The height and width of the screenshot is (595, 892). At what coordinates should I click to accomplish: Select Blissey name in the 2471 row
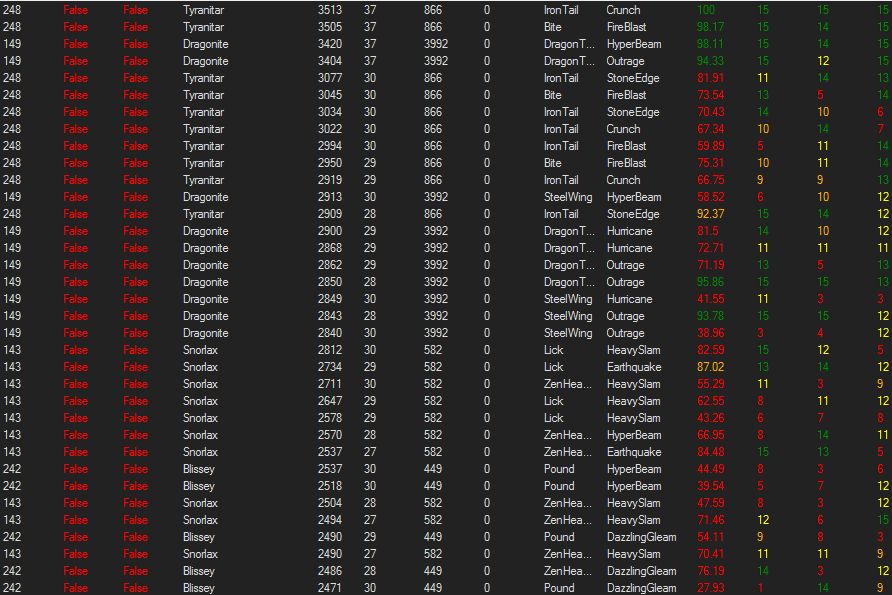pyautogui.click(x=199, y=588)
